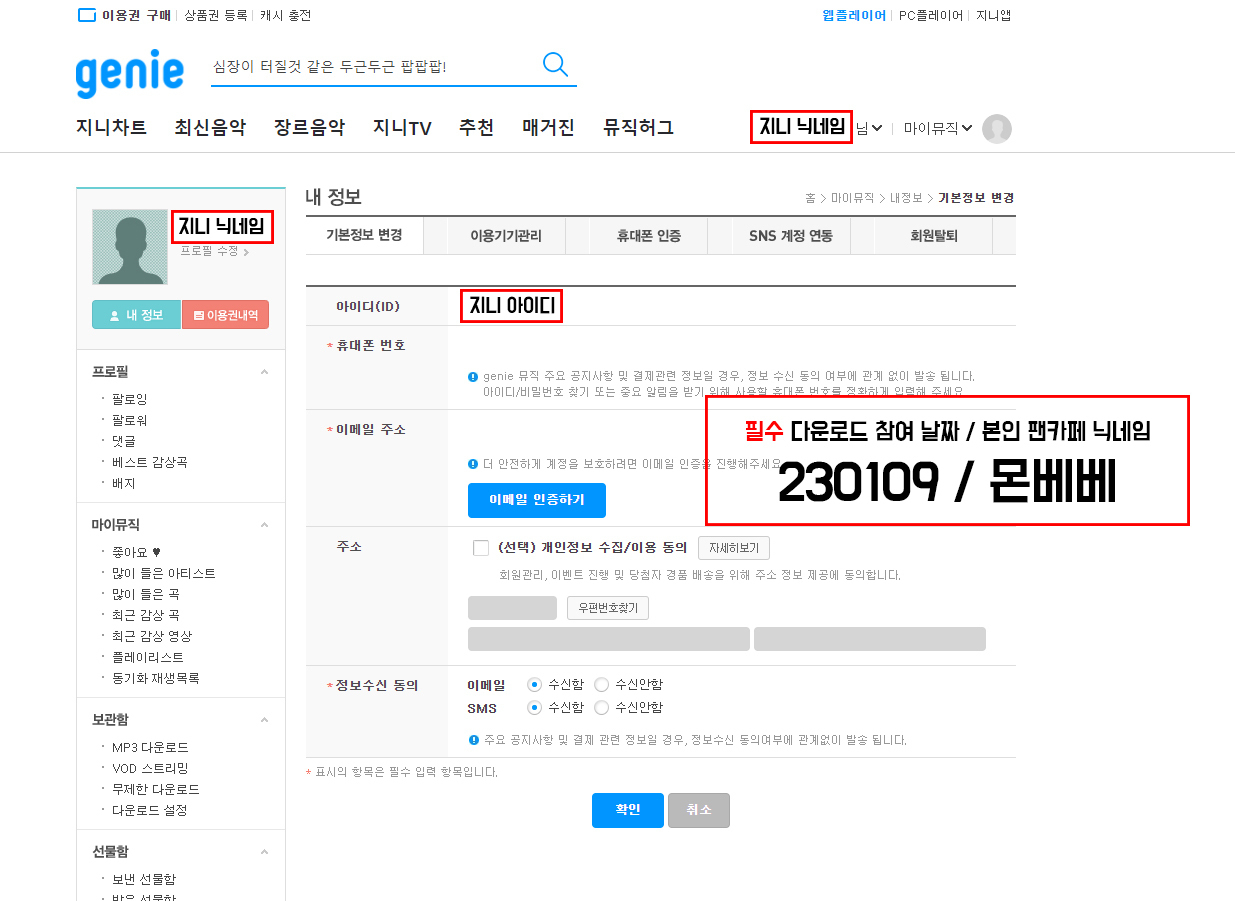Click the 이용권내역 button
Viewport: 1235px width, 901px height.
pos(225,315)
